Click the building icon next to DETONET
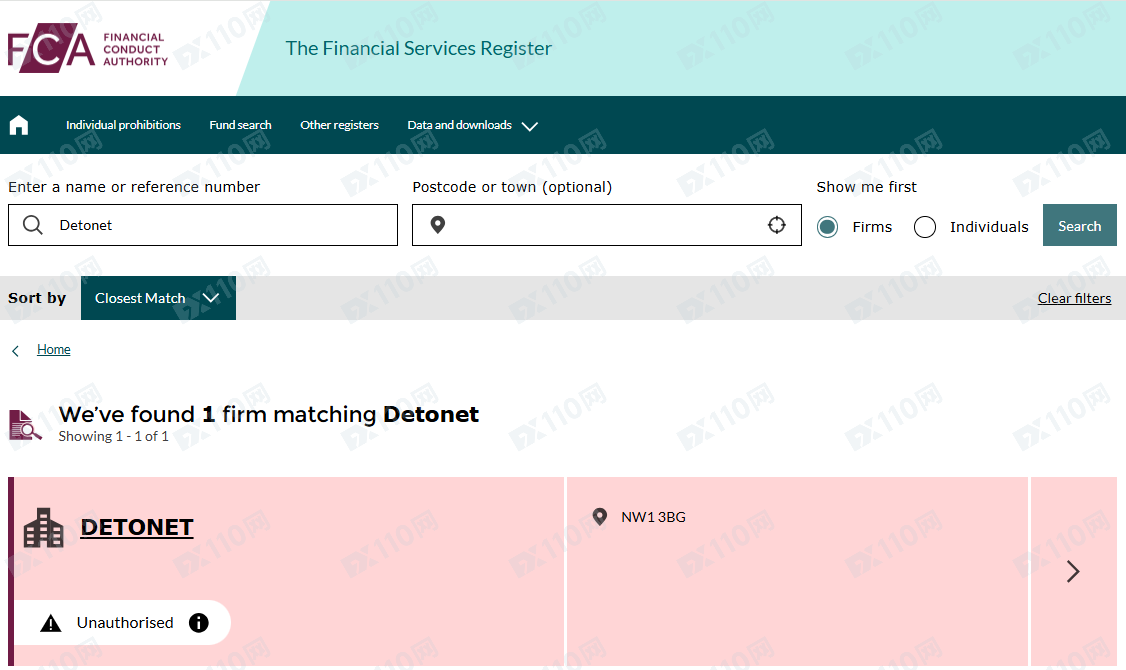The image size is (1126, 670). pyautogui.click(x=44, y=528)
